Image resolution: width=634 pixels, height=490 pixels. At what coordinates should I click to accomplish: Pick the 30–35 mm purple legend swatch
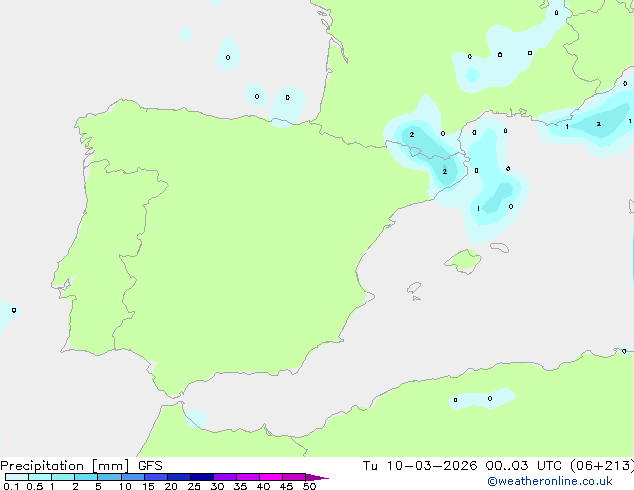(224, 477)
